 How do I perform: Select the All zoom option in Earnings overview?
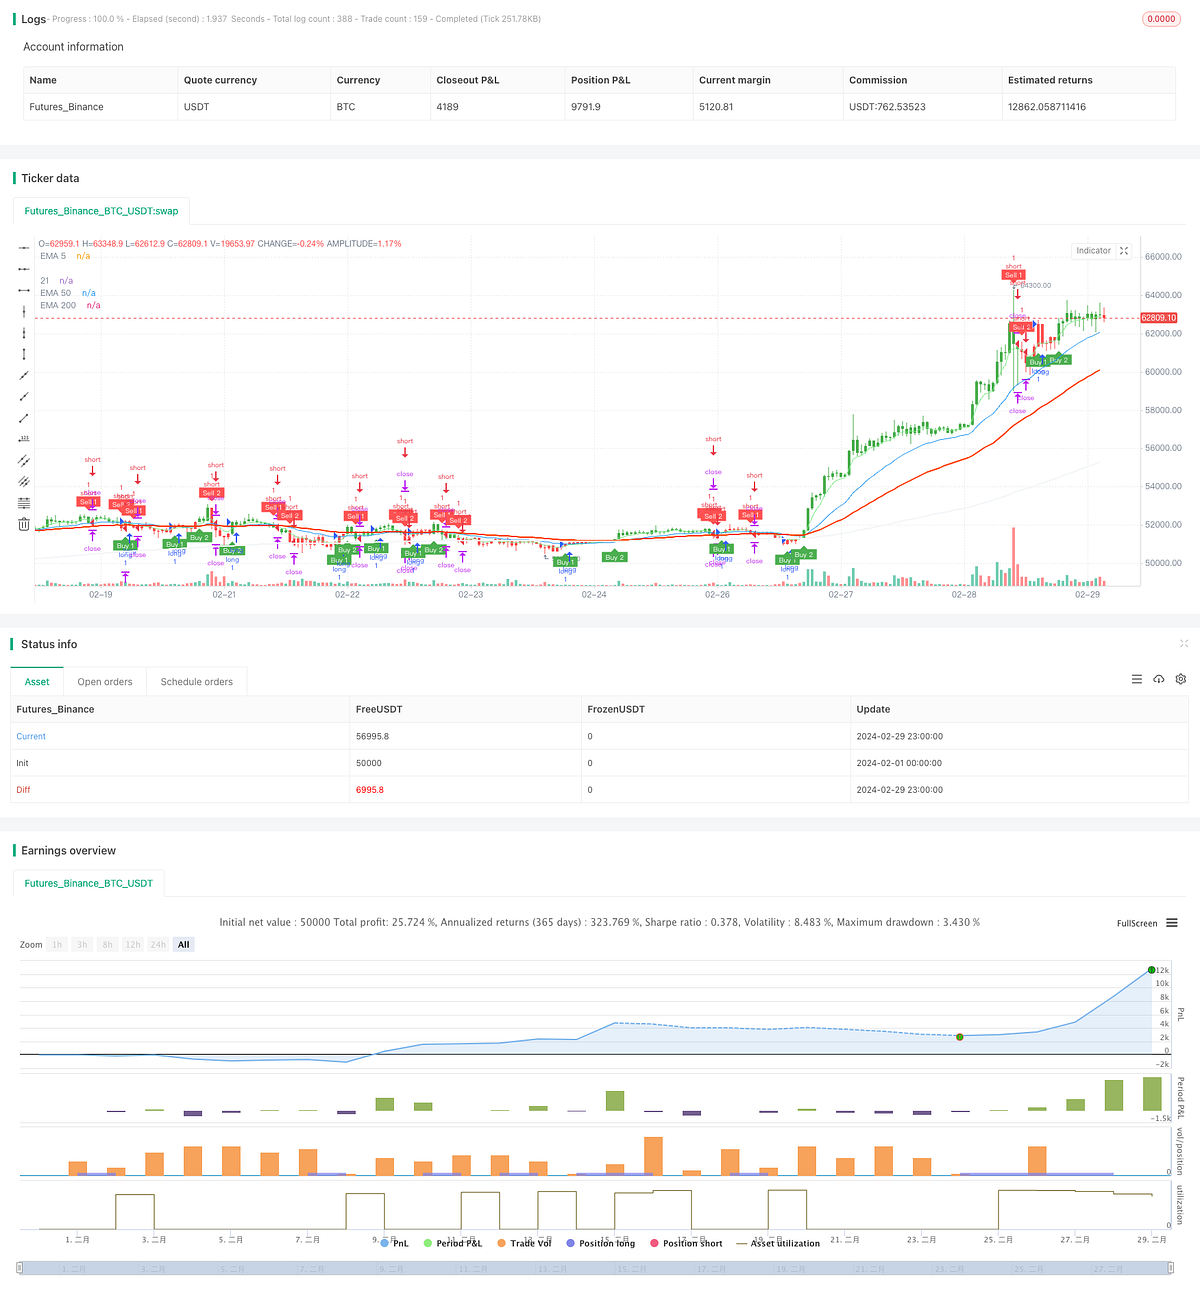183,944
